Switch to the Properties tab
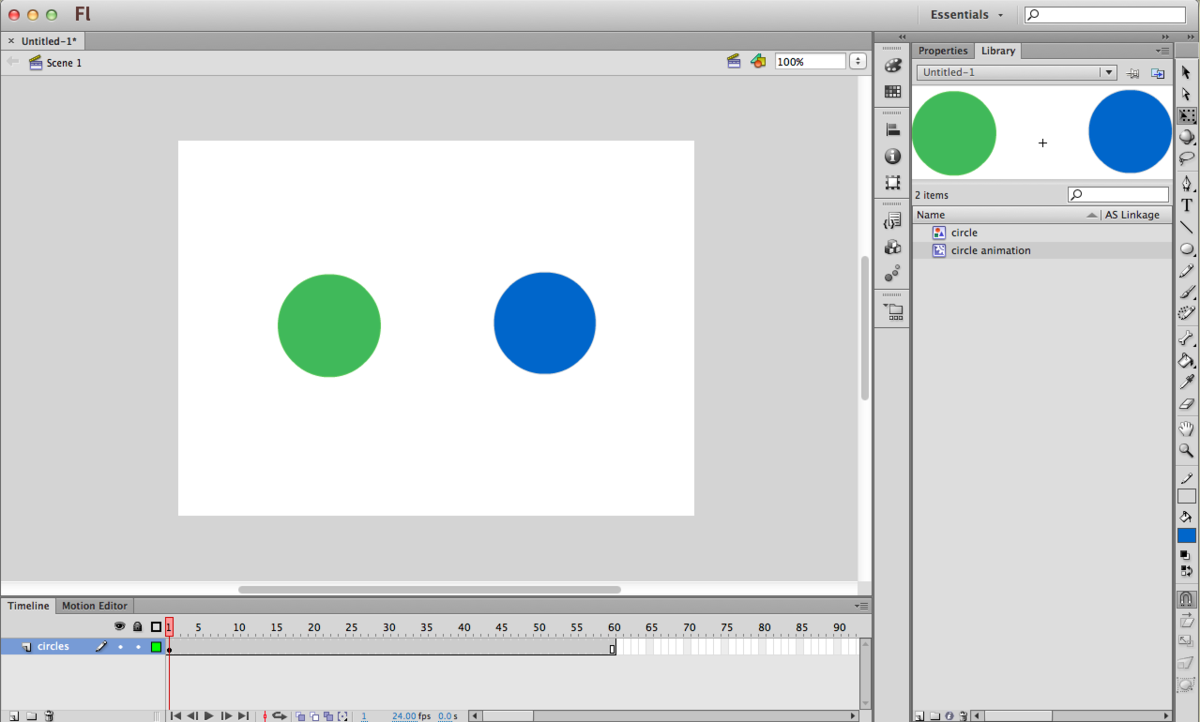The height and width of the screenshot is (722, 1200). tap(942, 51)
